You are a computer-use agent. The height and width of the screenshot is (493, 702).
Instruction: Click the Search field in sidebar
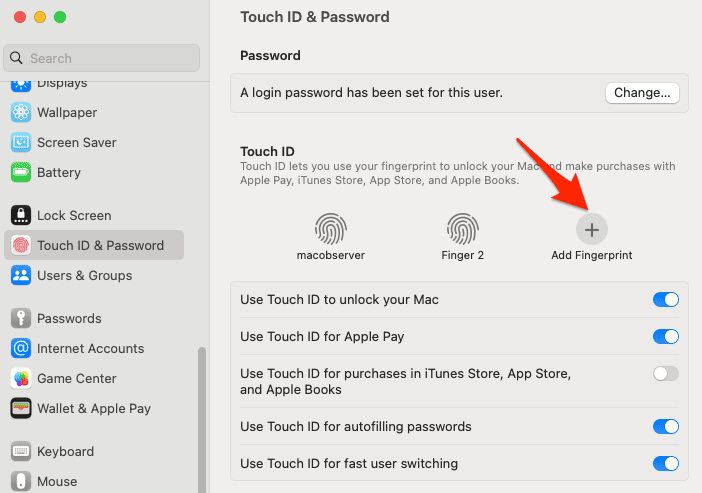100,58
